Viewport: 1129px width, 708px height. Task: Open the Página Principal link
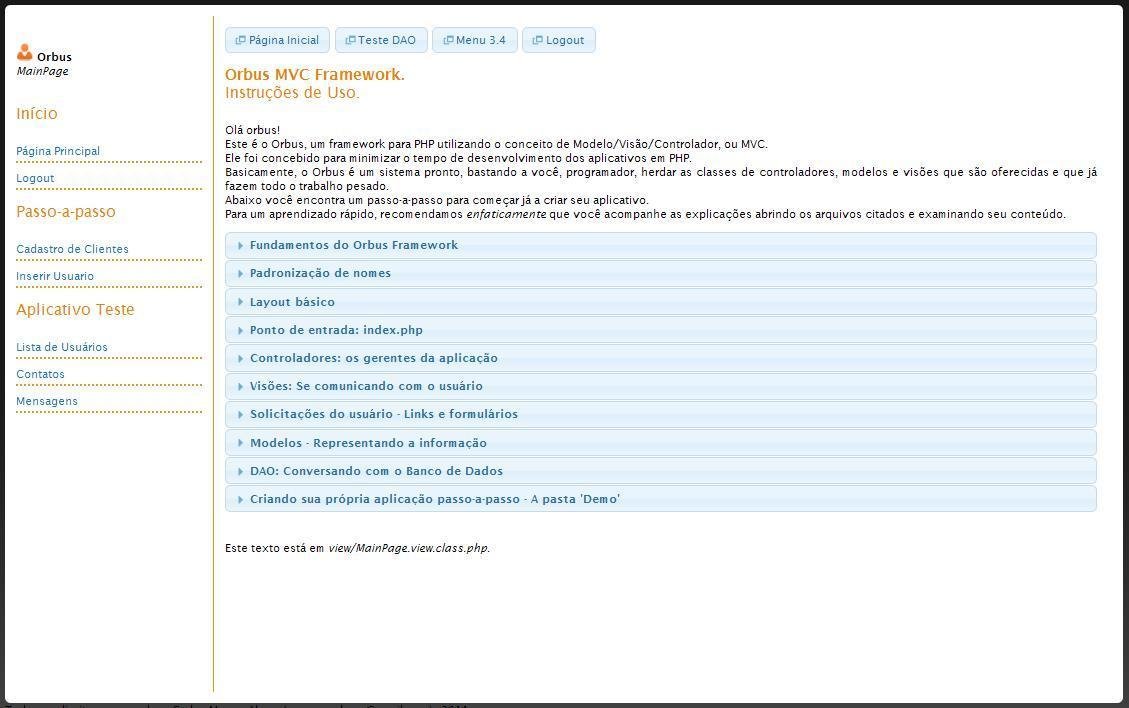pos(57,150)
